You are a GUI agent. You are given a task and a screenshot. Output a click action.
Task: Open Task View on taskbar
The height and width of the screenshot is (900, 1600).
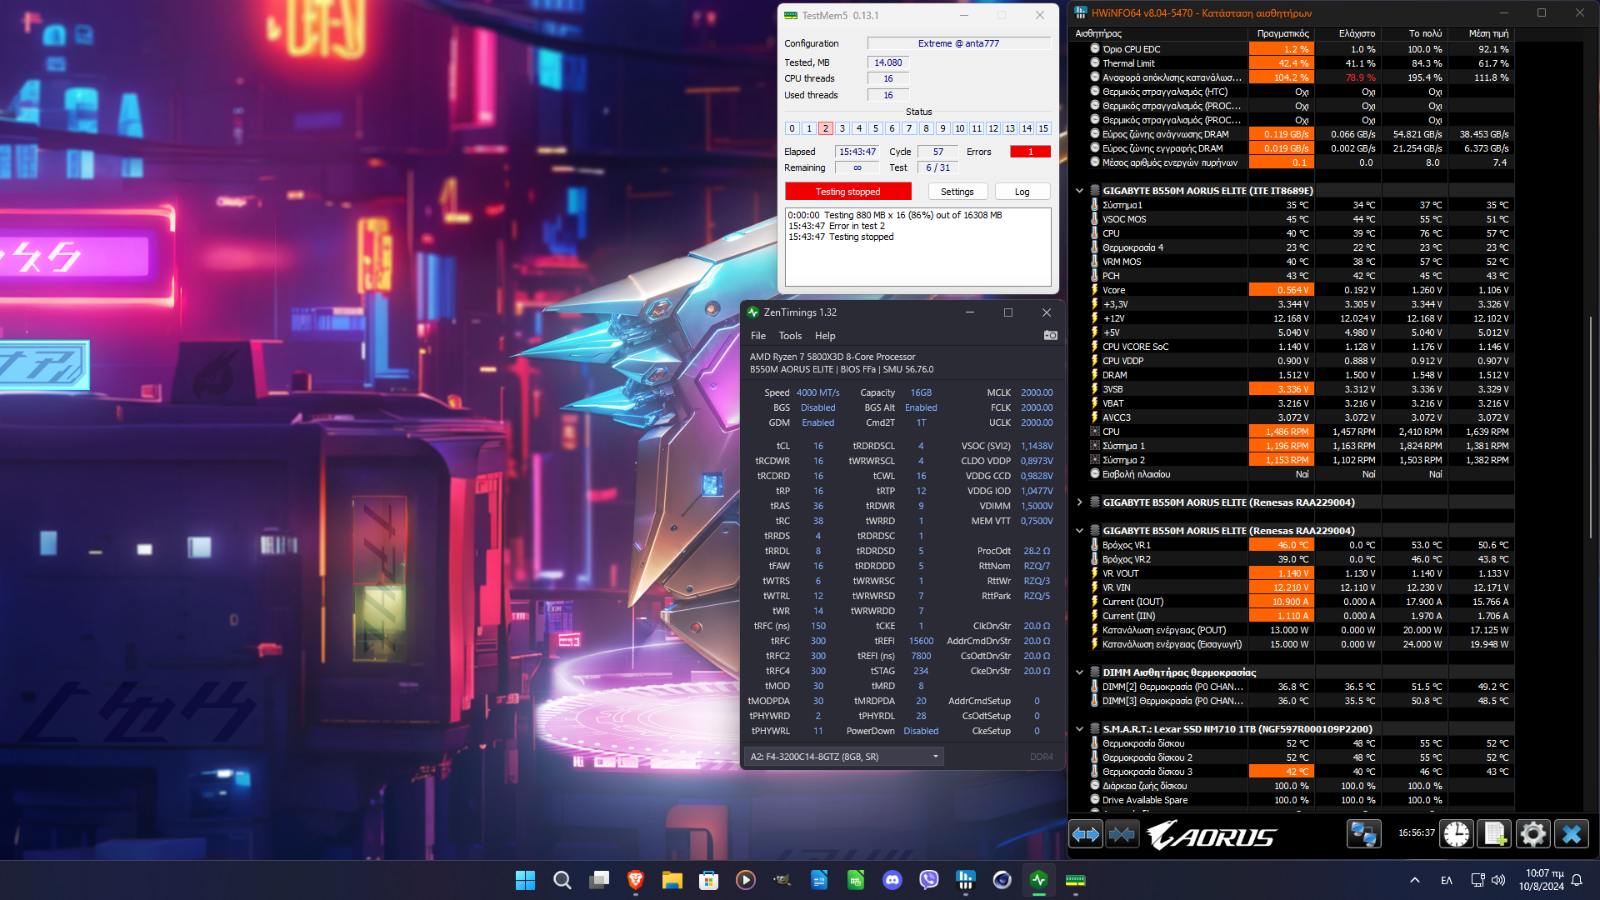click(x=599, y=880)
